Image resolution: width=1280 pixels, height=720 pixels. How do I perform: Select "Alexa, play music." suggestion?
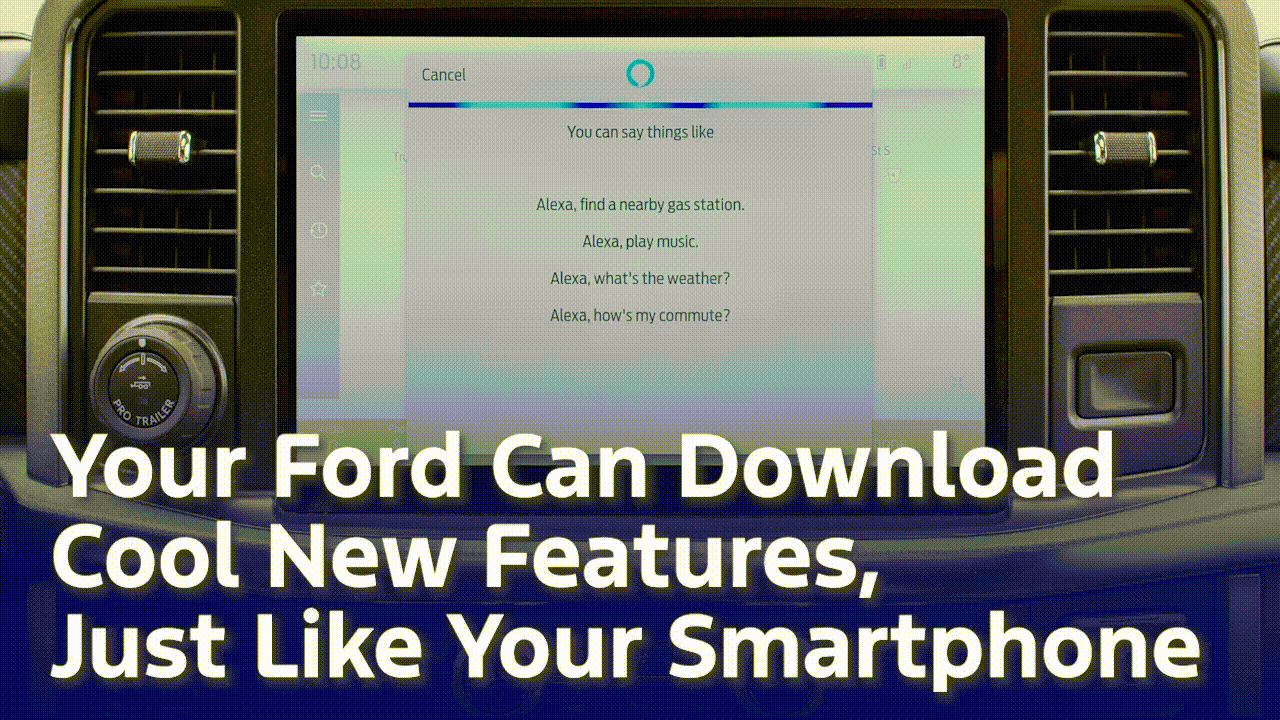click(640, 242)
